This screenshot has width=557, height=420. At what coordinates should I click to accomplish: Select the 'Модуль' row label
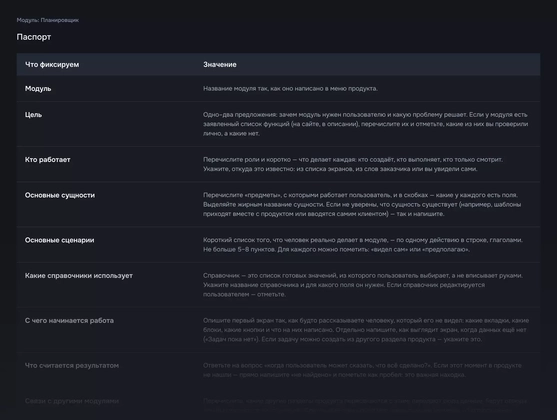38,89
